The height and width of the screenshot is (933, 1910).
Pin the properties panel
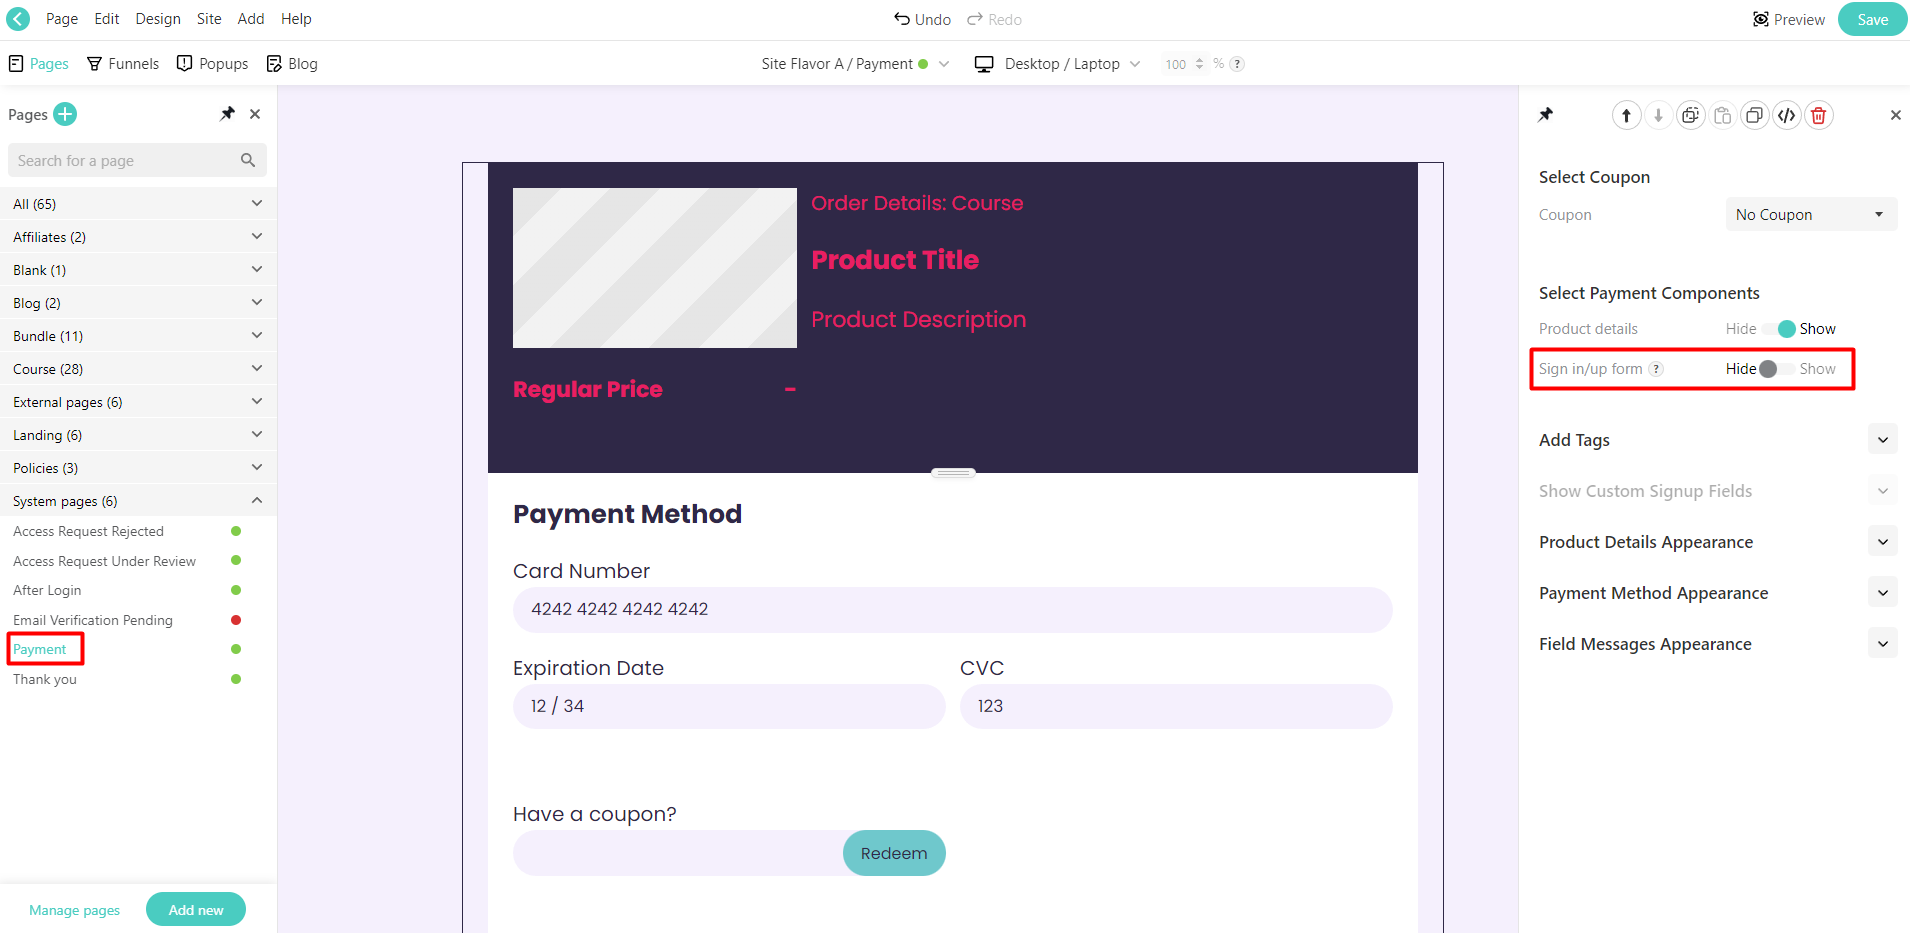coord(1545,115)
